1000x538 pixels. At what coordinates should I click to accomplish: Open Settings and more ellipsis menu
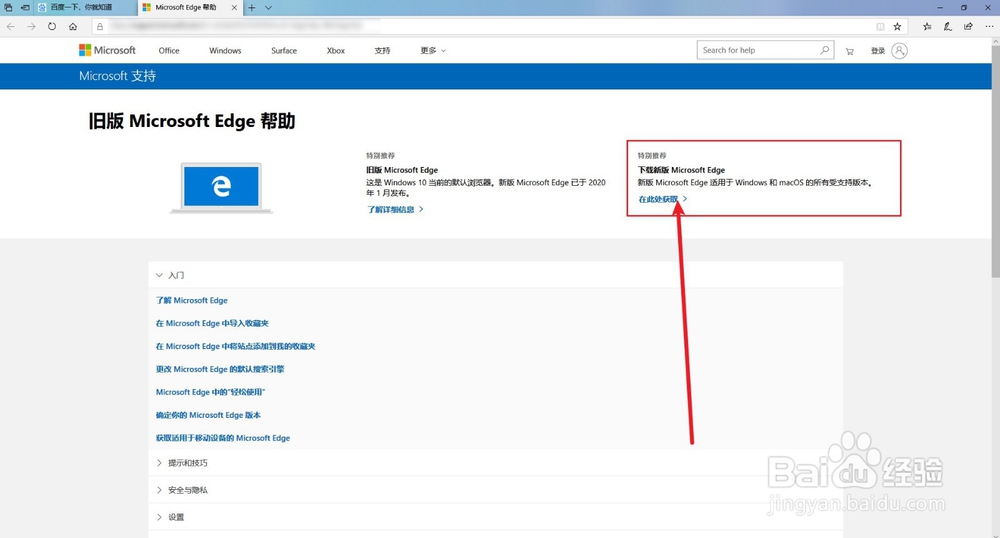click(x=989, y=26)
